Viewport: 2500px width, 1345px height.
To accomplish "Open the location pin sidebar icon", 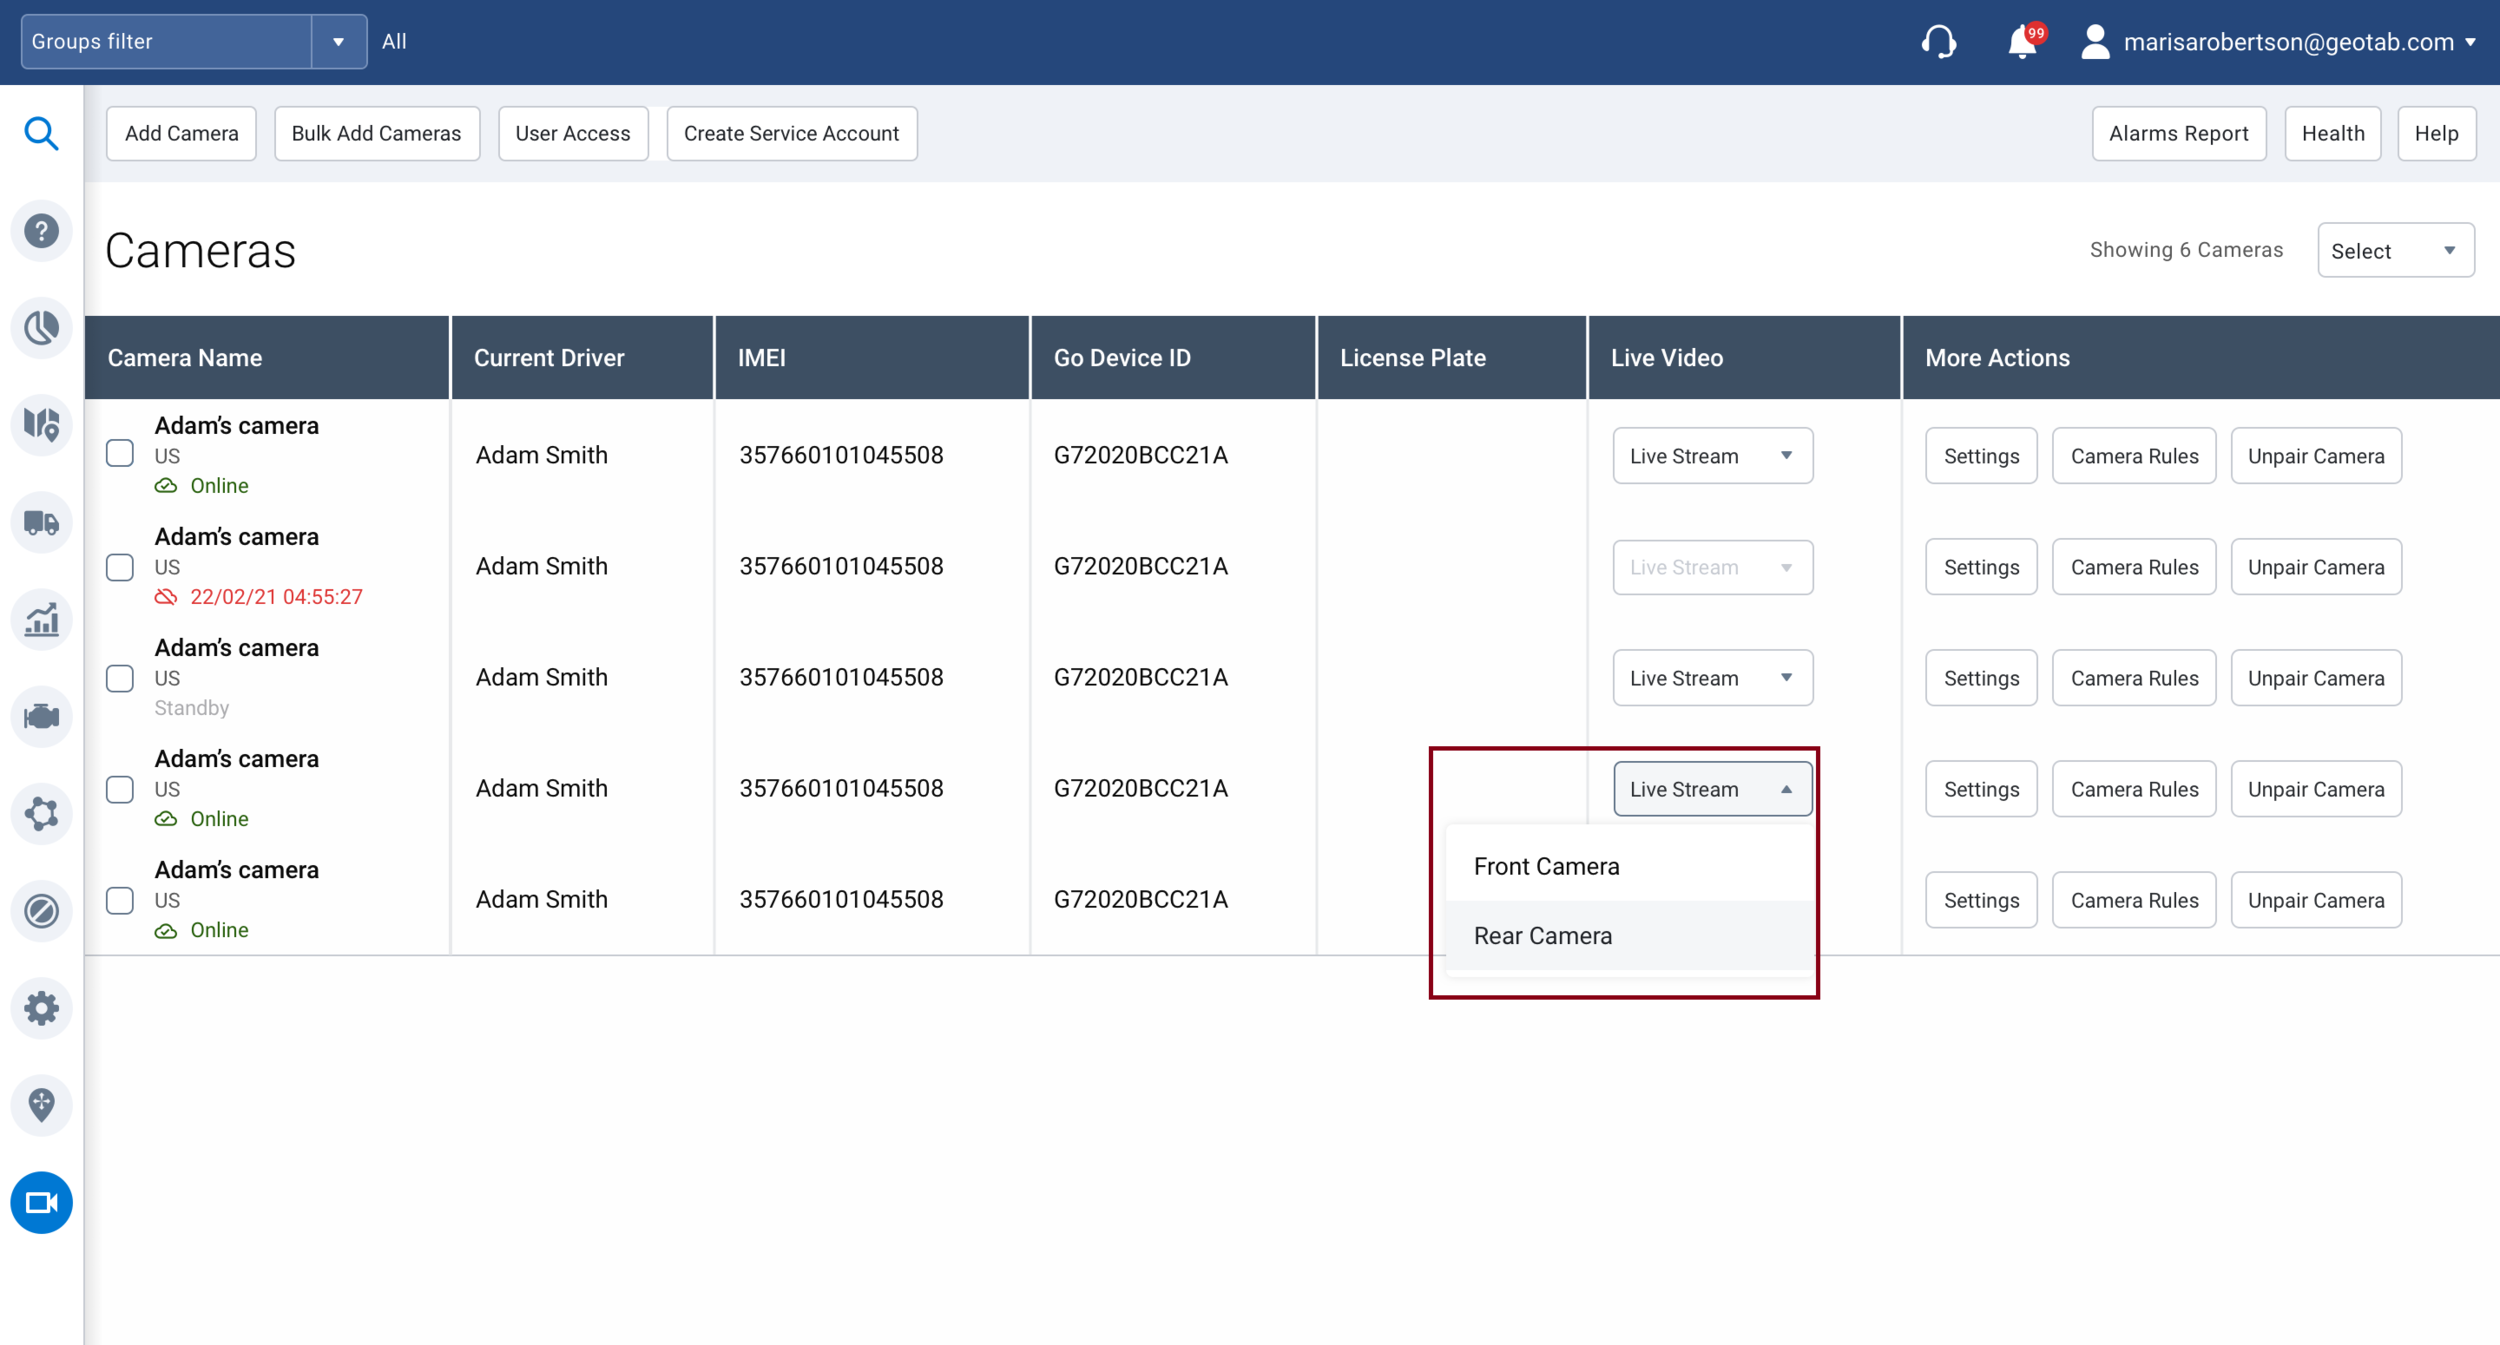I will (41, 1105).
